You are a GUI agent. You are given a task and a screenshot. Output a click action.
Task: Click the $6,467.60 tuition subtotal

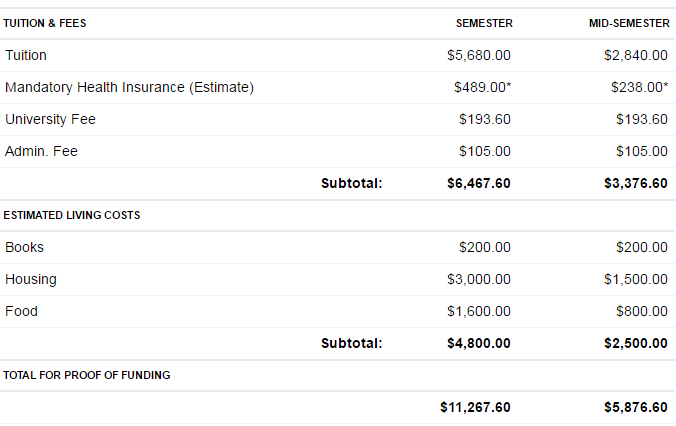coord(479,183)
